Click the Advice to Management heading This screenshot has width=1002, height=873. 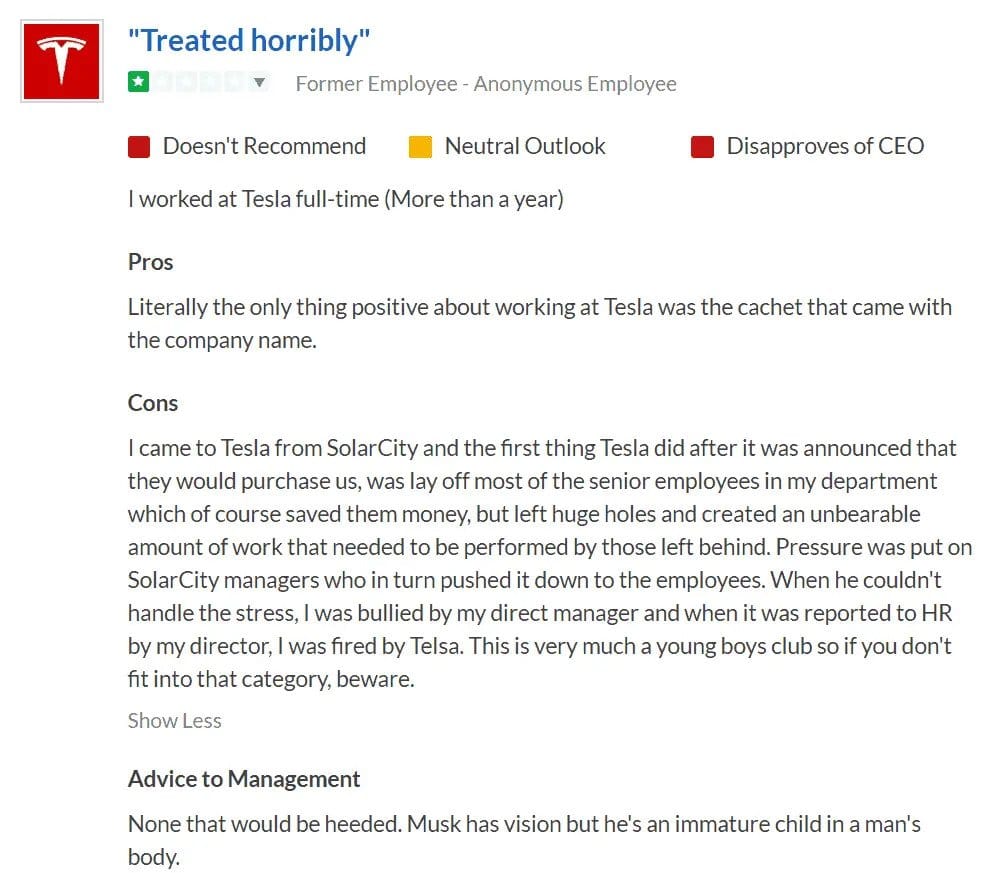point(244,779)
